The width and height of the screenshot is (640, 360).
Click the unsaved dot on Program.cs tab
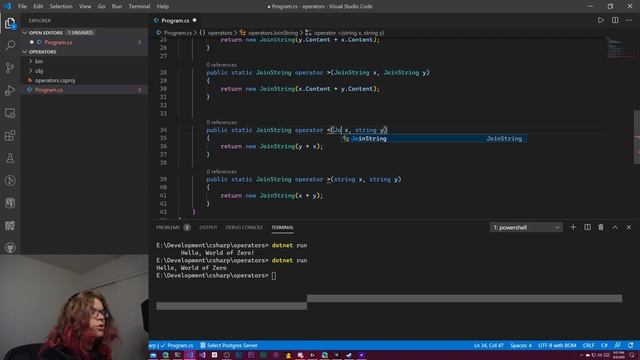point(195,20)
